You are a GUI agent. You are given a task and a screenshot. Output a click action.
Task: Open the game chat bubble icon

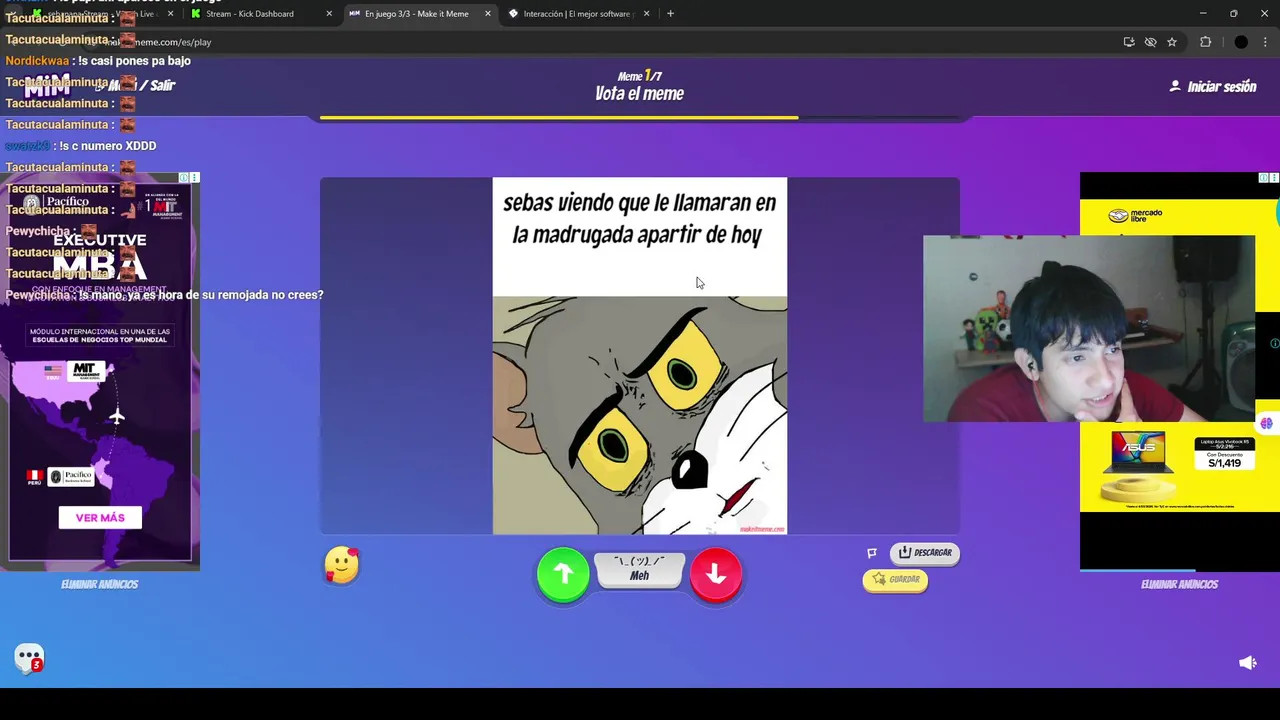tap(30, 658)
